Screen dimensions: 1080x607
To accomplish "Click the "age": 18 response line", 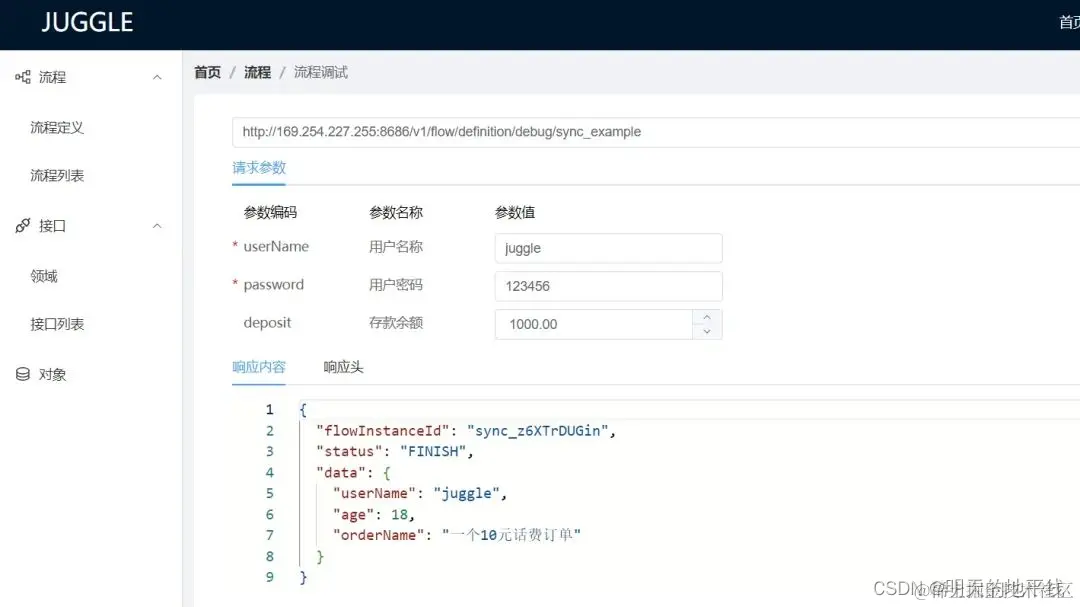I will [373, 515].
